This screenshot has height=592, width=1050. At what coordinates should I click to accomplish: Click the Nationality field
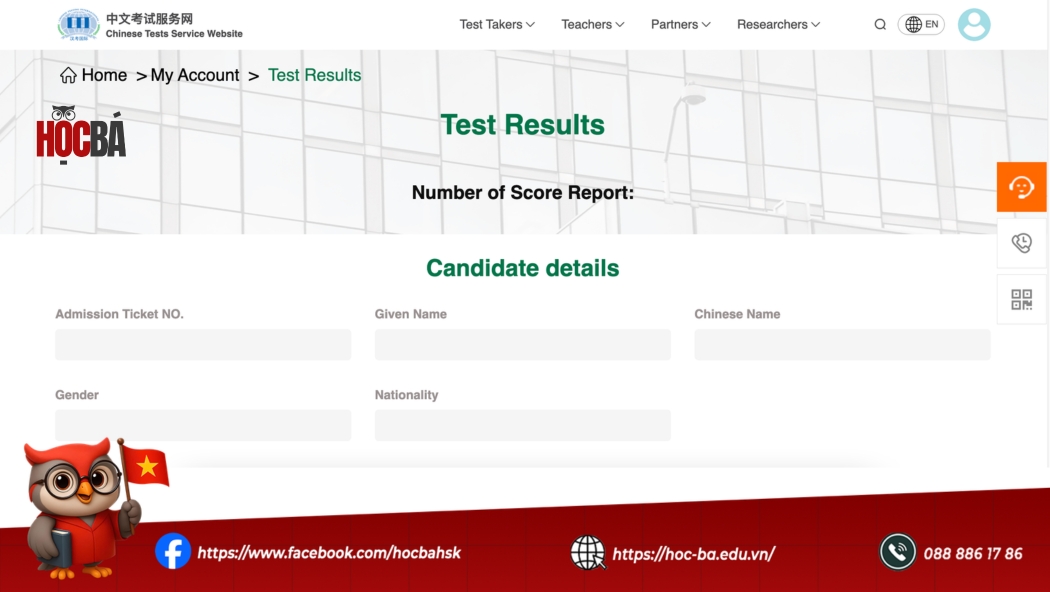pyautogui.click(x=522, y=426)
